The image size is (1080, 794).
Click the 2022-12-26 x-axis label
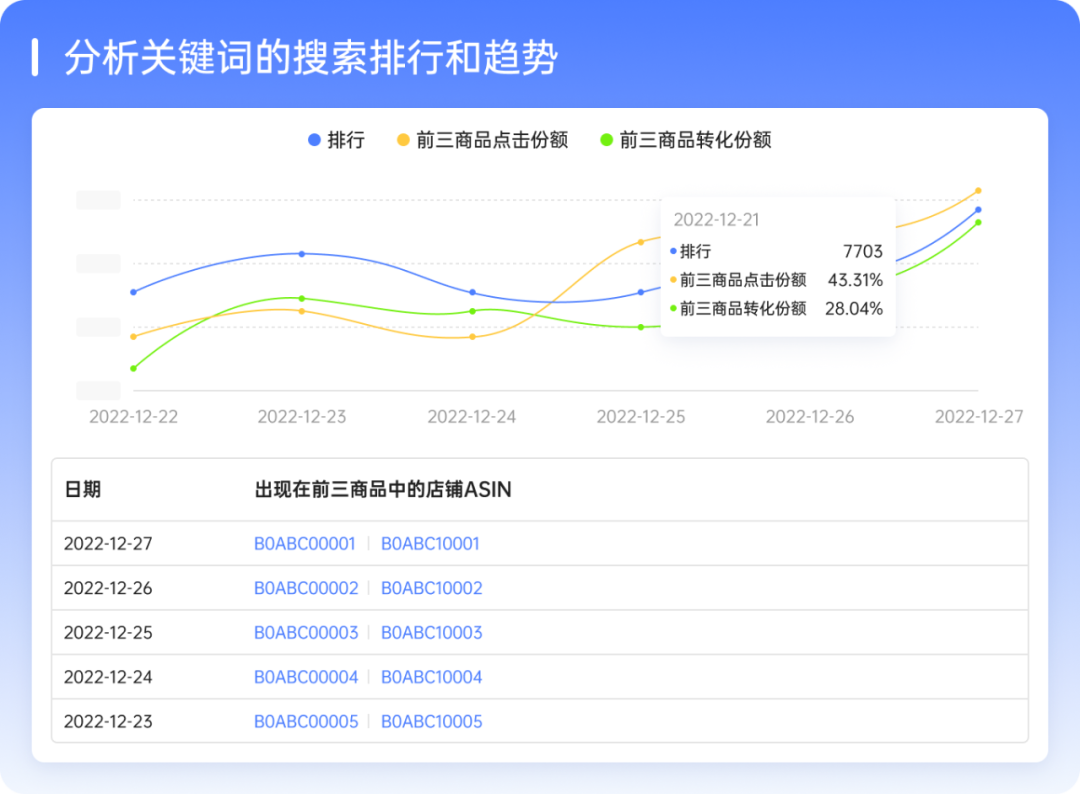click(810, 417)
